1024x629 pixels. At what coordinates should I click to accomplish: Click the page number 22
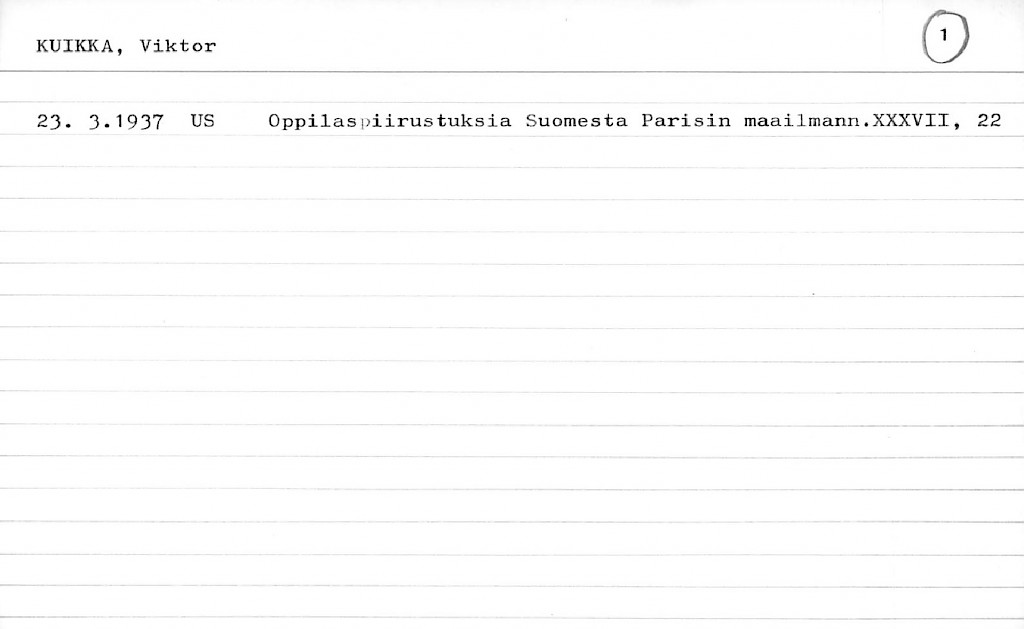989,122
